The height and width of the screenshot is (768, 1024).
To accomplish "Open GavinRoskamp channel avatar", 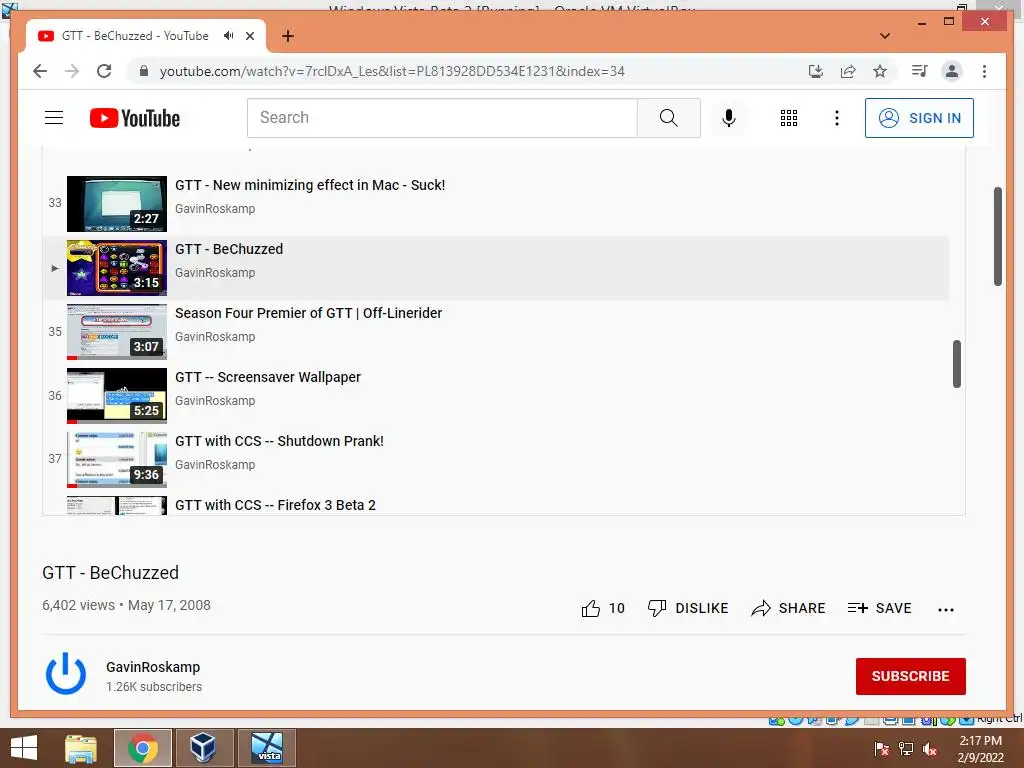I will [65, 674].
